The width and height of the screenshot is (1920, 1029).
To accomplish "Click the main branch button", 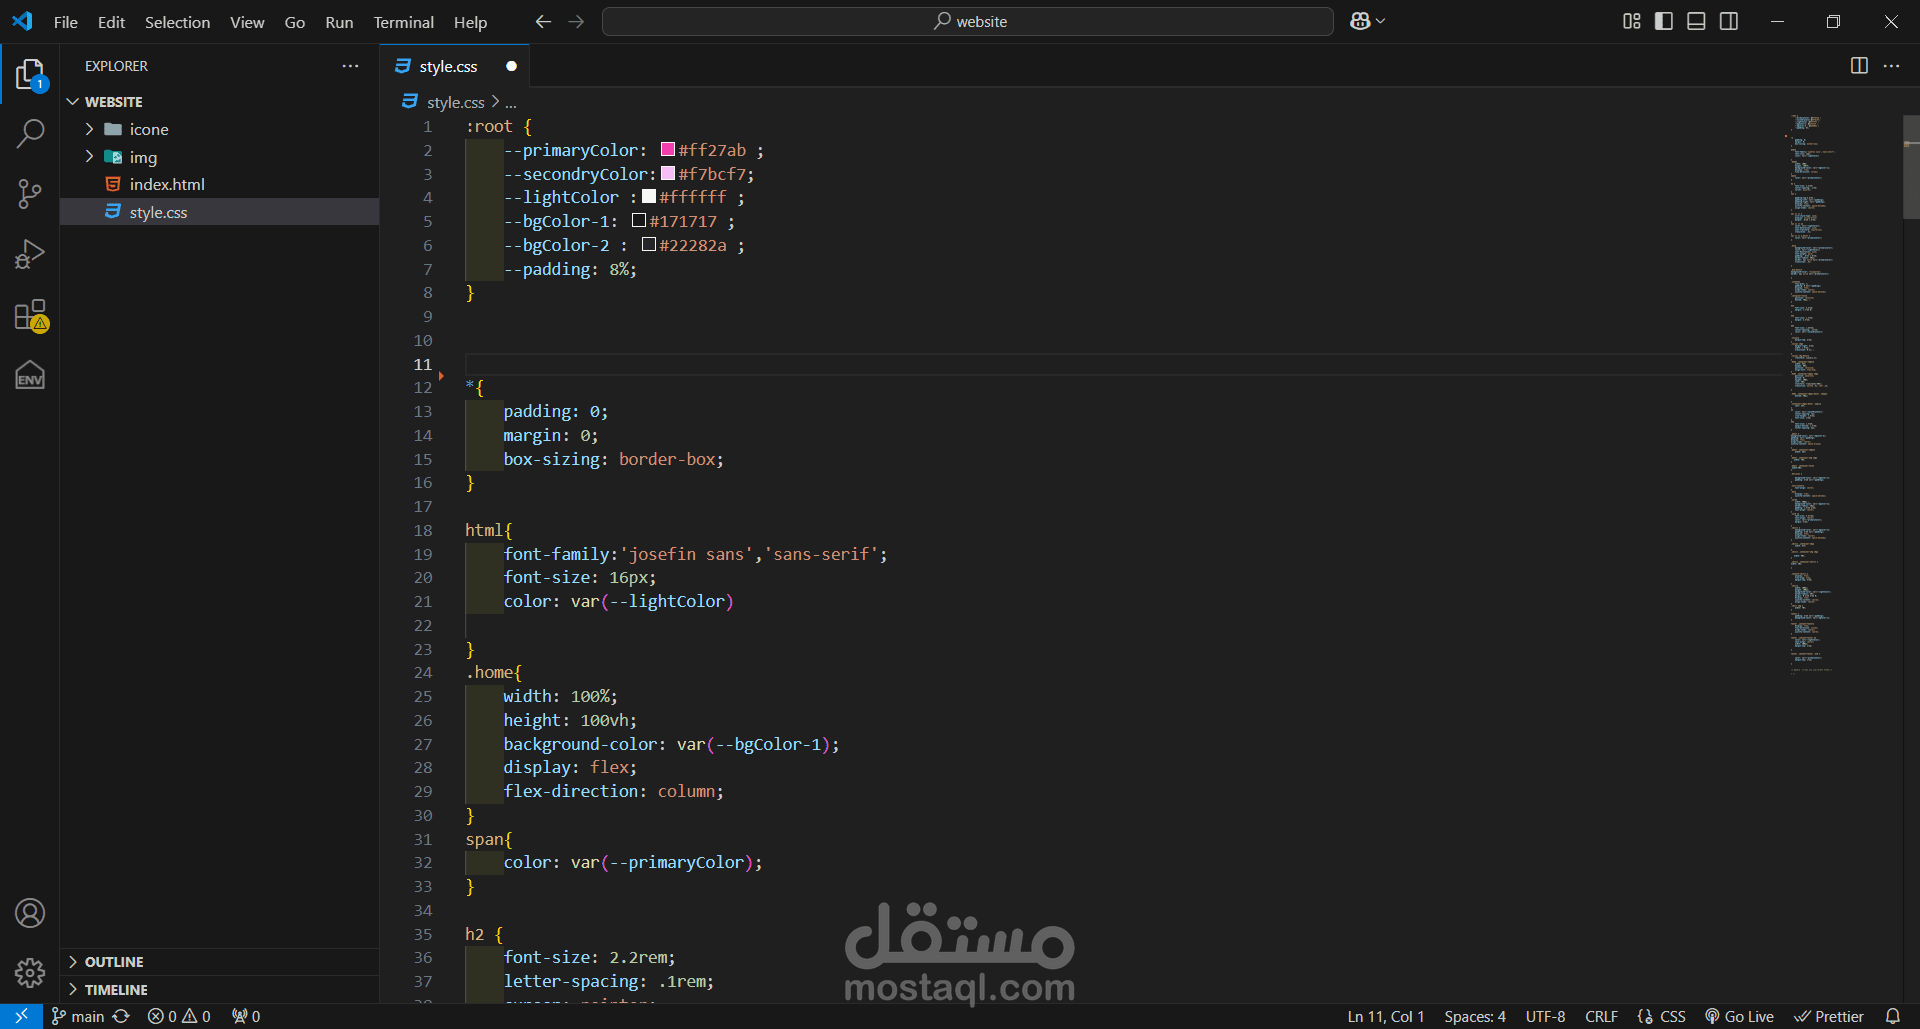I will (78, 1016).
